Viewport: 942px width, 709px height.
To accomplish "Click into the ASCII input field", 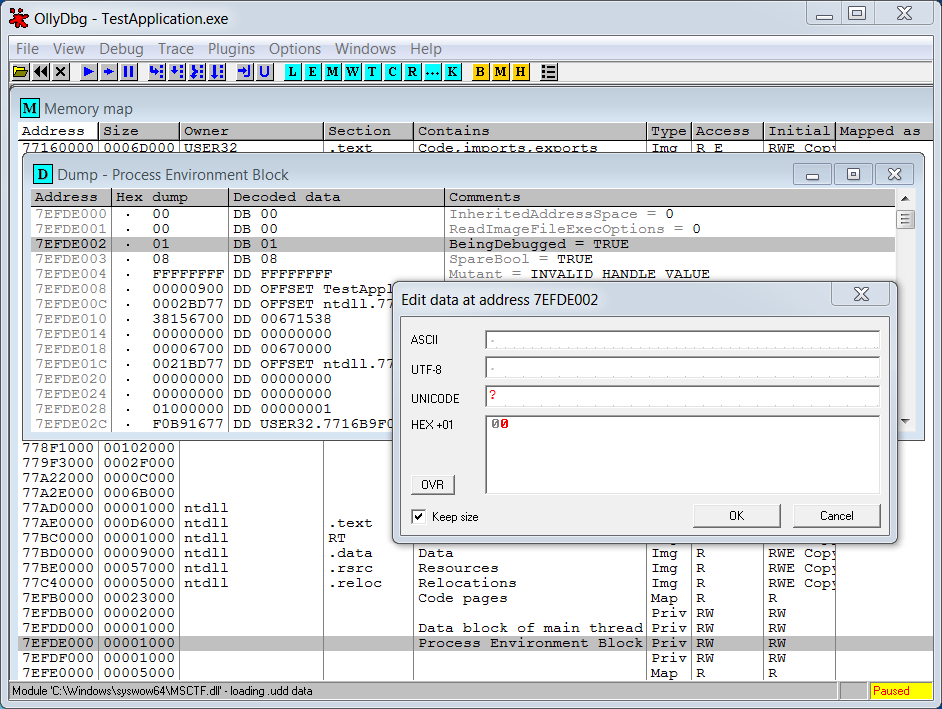I will 682,340.
